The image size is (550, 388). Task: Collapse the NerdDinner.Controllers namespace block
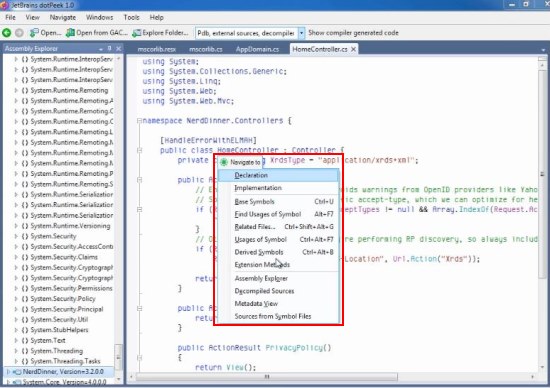pyautogui.click(x=139, y=121)
